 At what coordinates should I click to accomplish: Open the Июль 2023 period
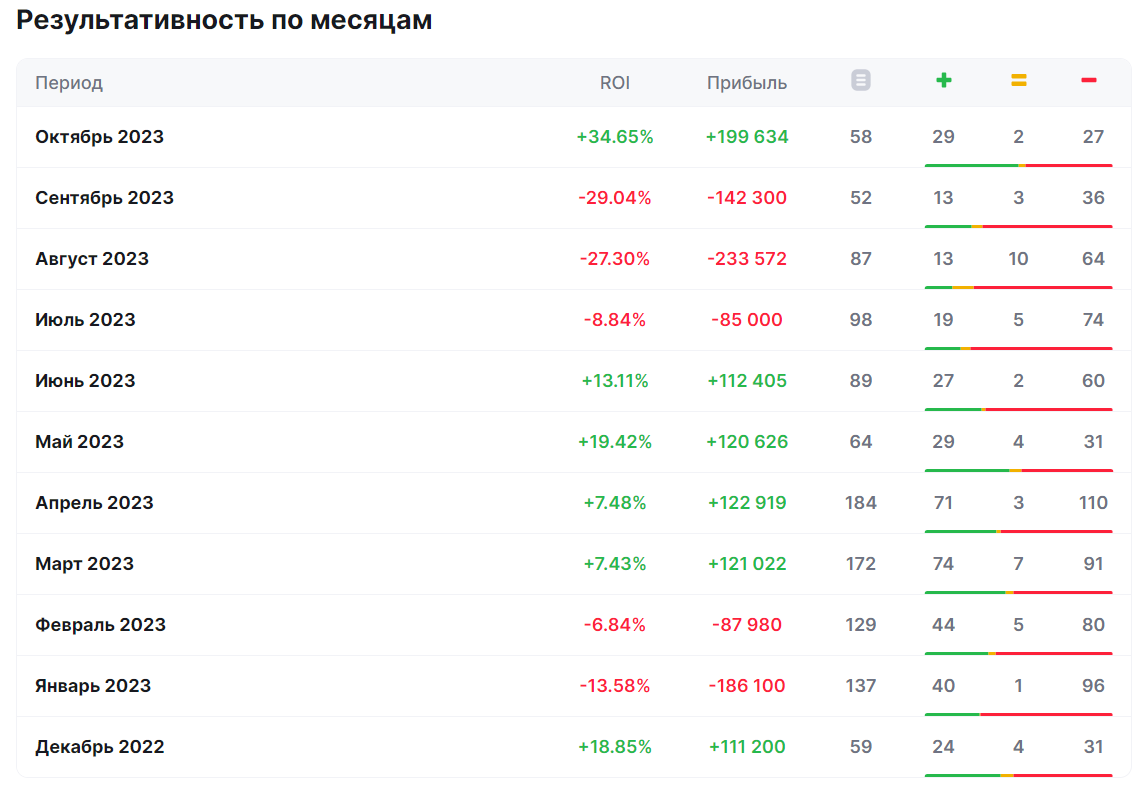coord(85,320)
